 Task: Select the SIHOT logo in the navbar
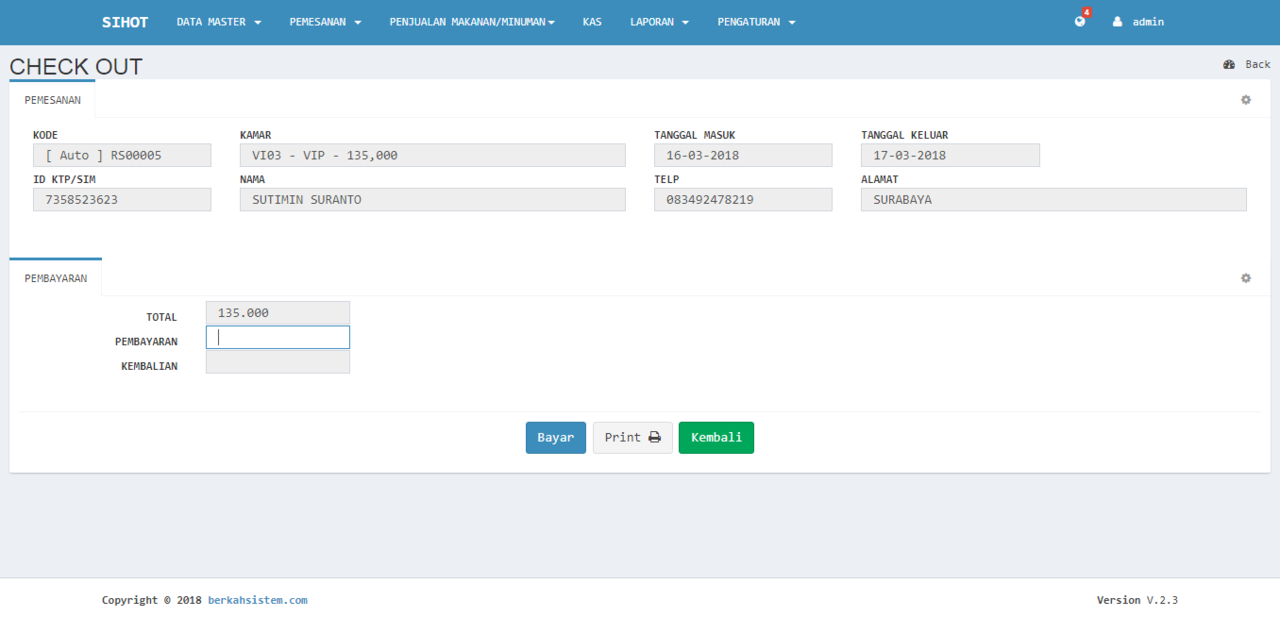click(124, 21)
